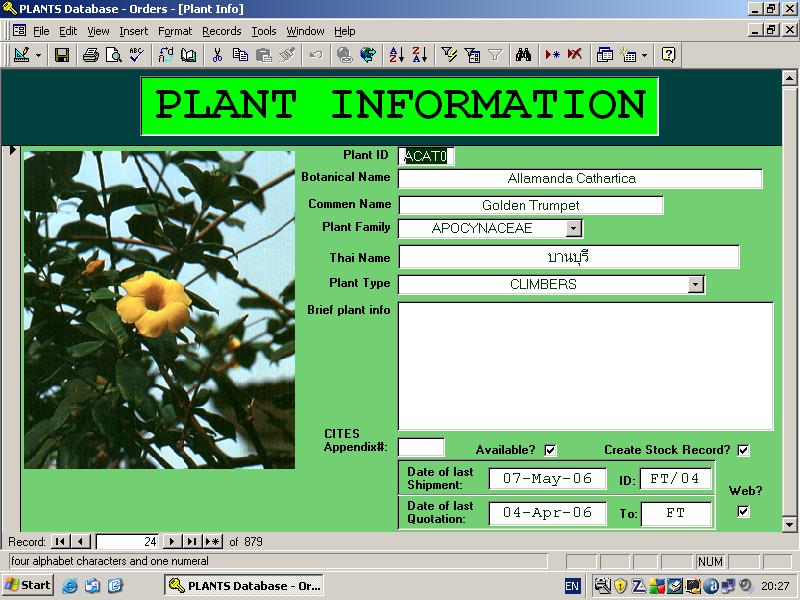
Task: Go to the last record
Action: (192, 541)
